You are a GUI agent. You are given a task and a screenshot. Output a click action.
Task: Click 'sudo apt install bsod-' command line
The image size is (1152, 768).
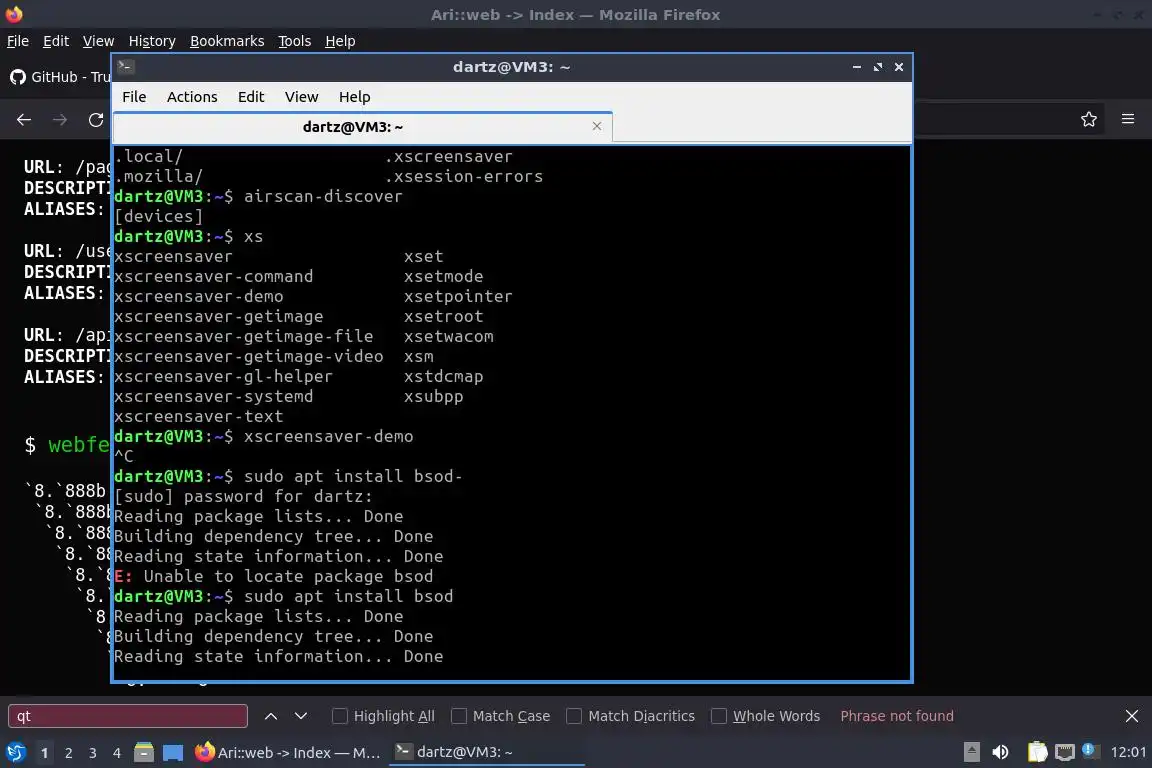(x=353, y=476)
